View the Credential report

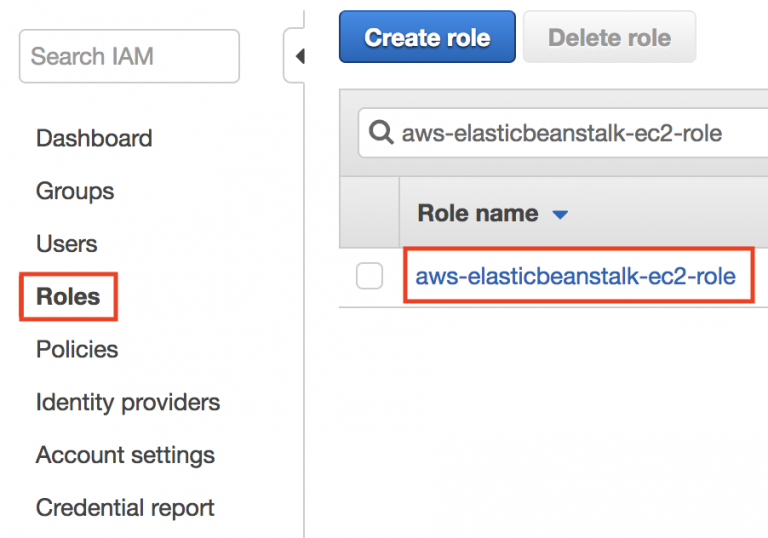[125, 508]
